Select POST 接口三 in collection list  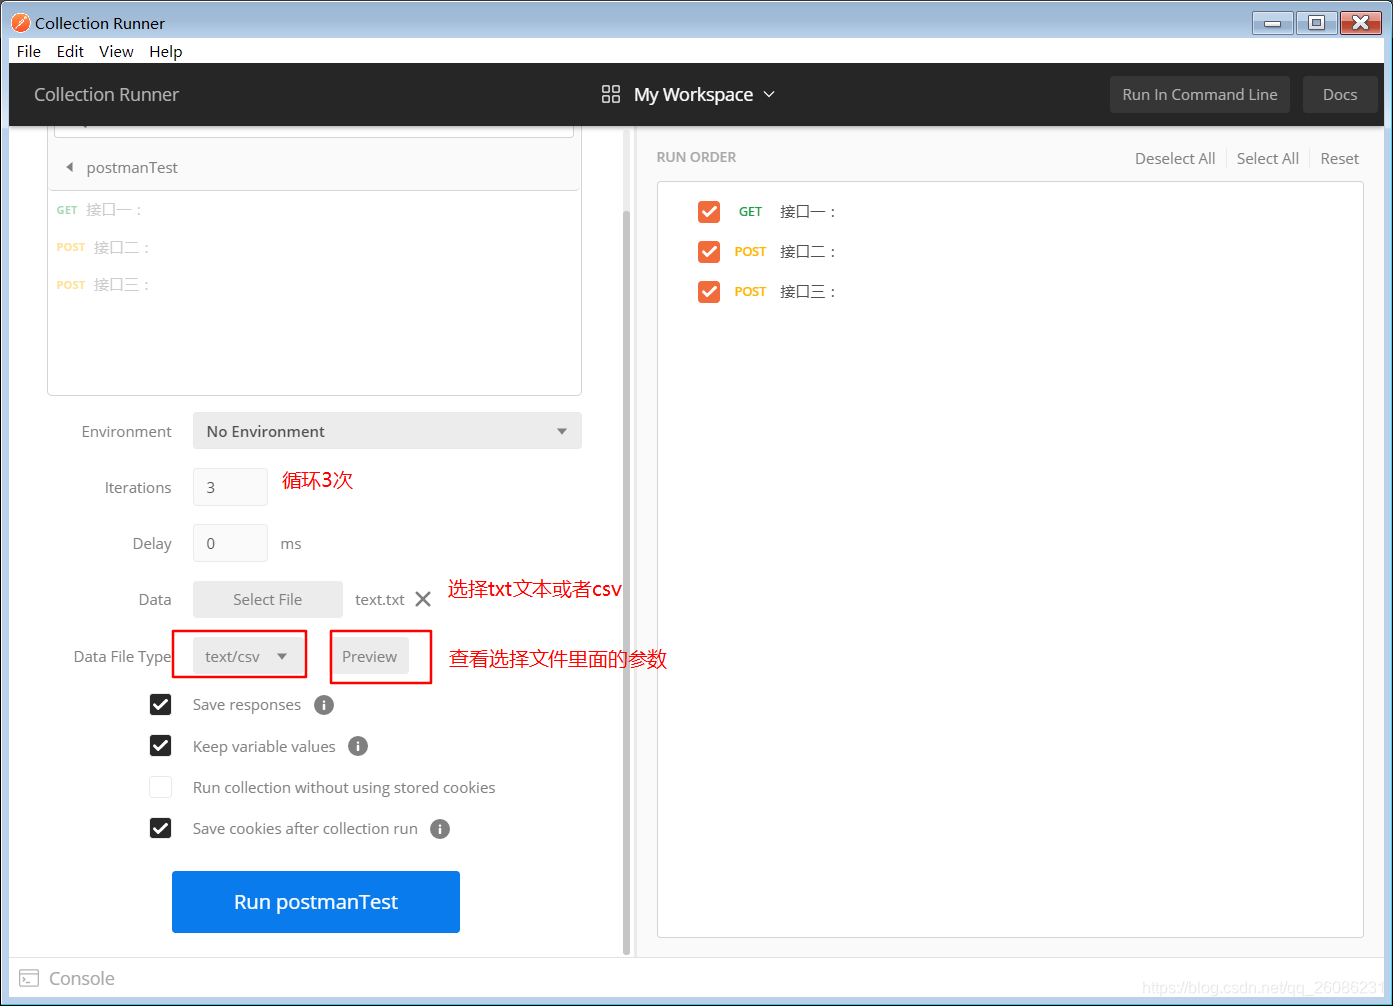click(103, 285)
